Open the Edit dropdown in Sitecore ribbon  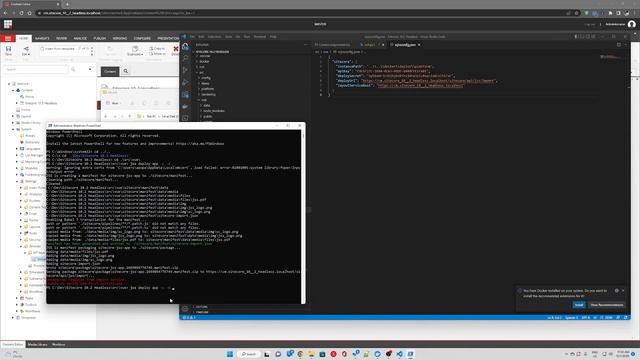pyautogui.click(x=26, y=51)
